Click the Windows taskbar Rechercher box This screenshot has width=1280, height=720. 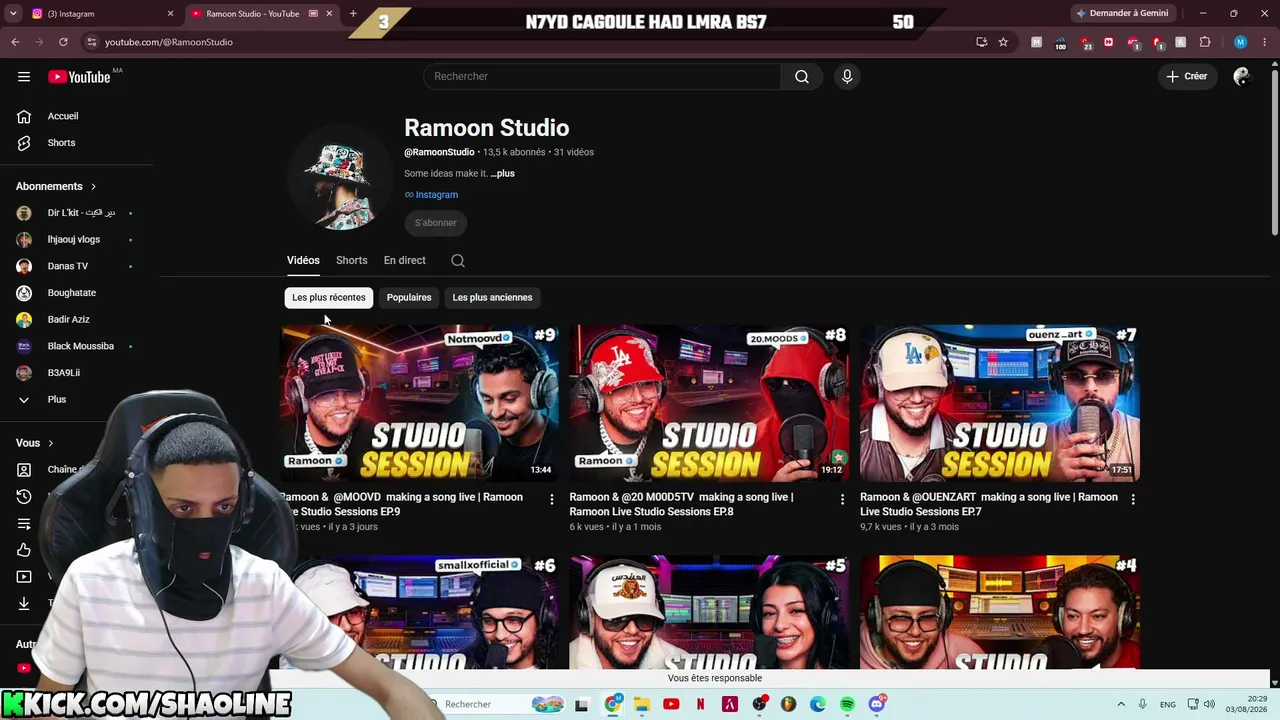pyautogui.click(x=494, y=704)
